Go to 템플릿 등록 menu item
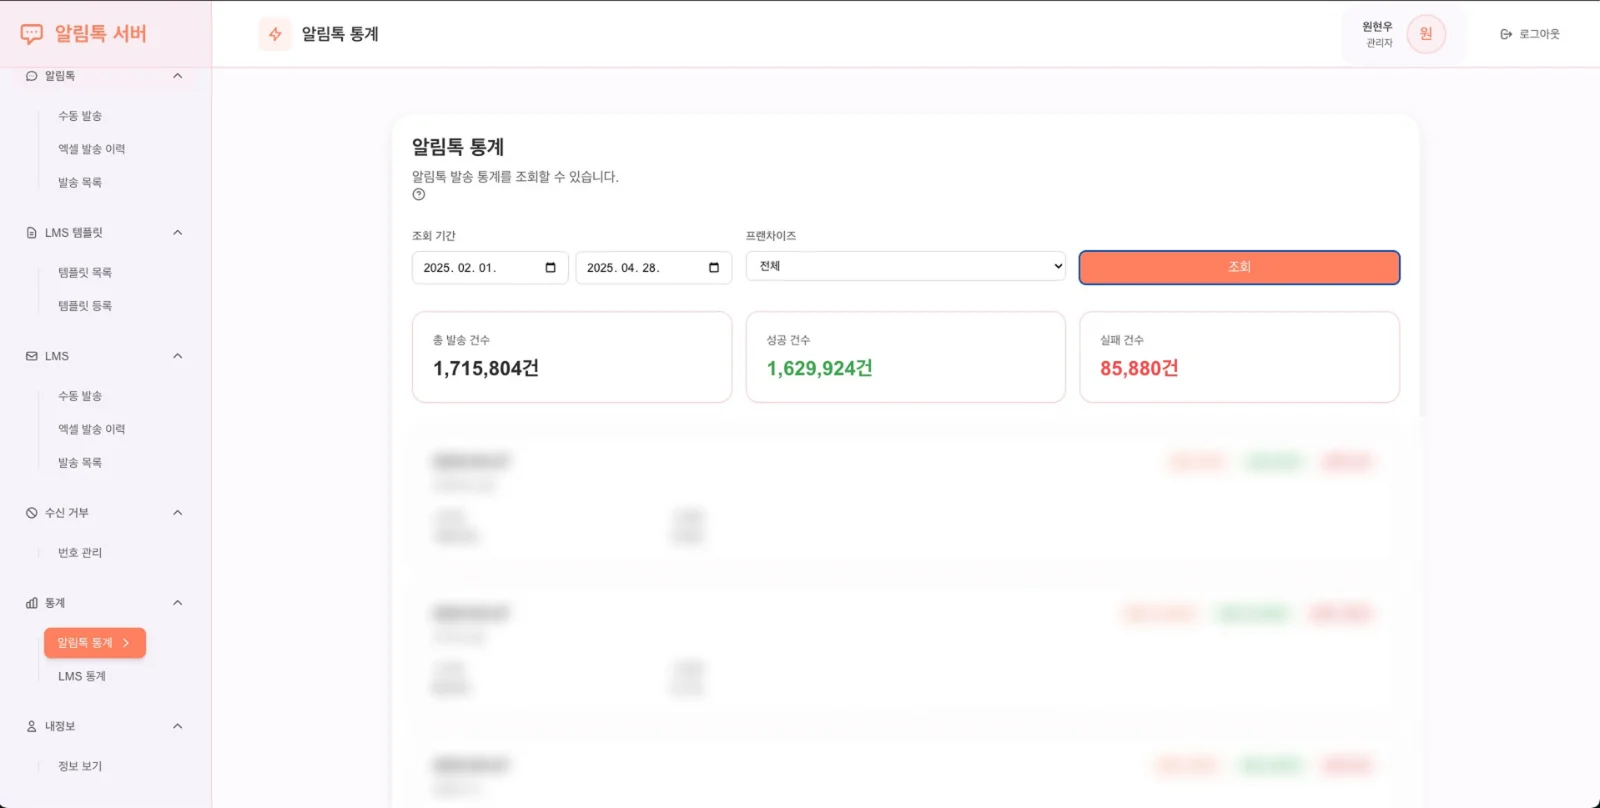1600x808 pixels. click(85, 306)
